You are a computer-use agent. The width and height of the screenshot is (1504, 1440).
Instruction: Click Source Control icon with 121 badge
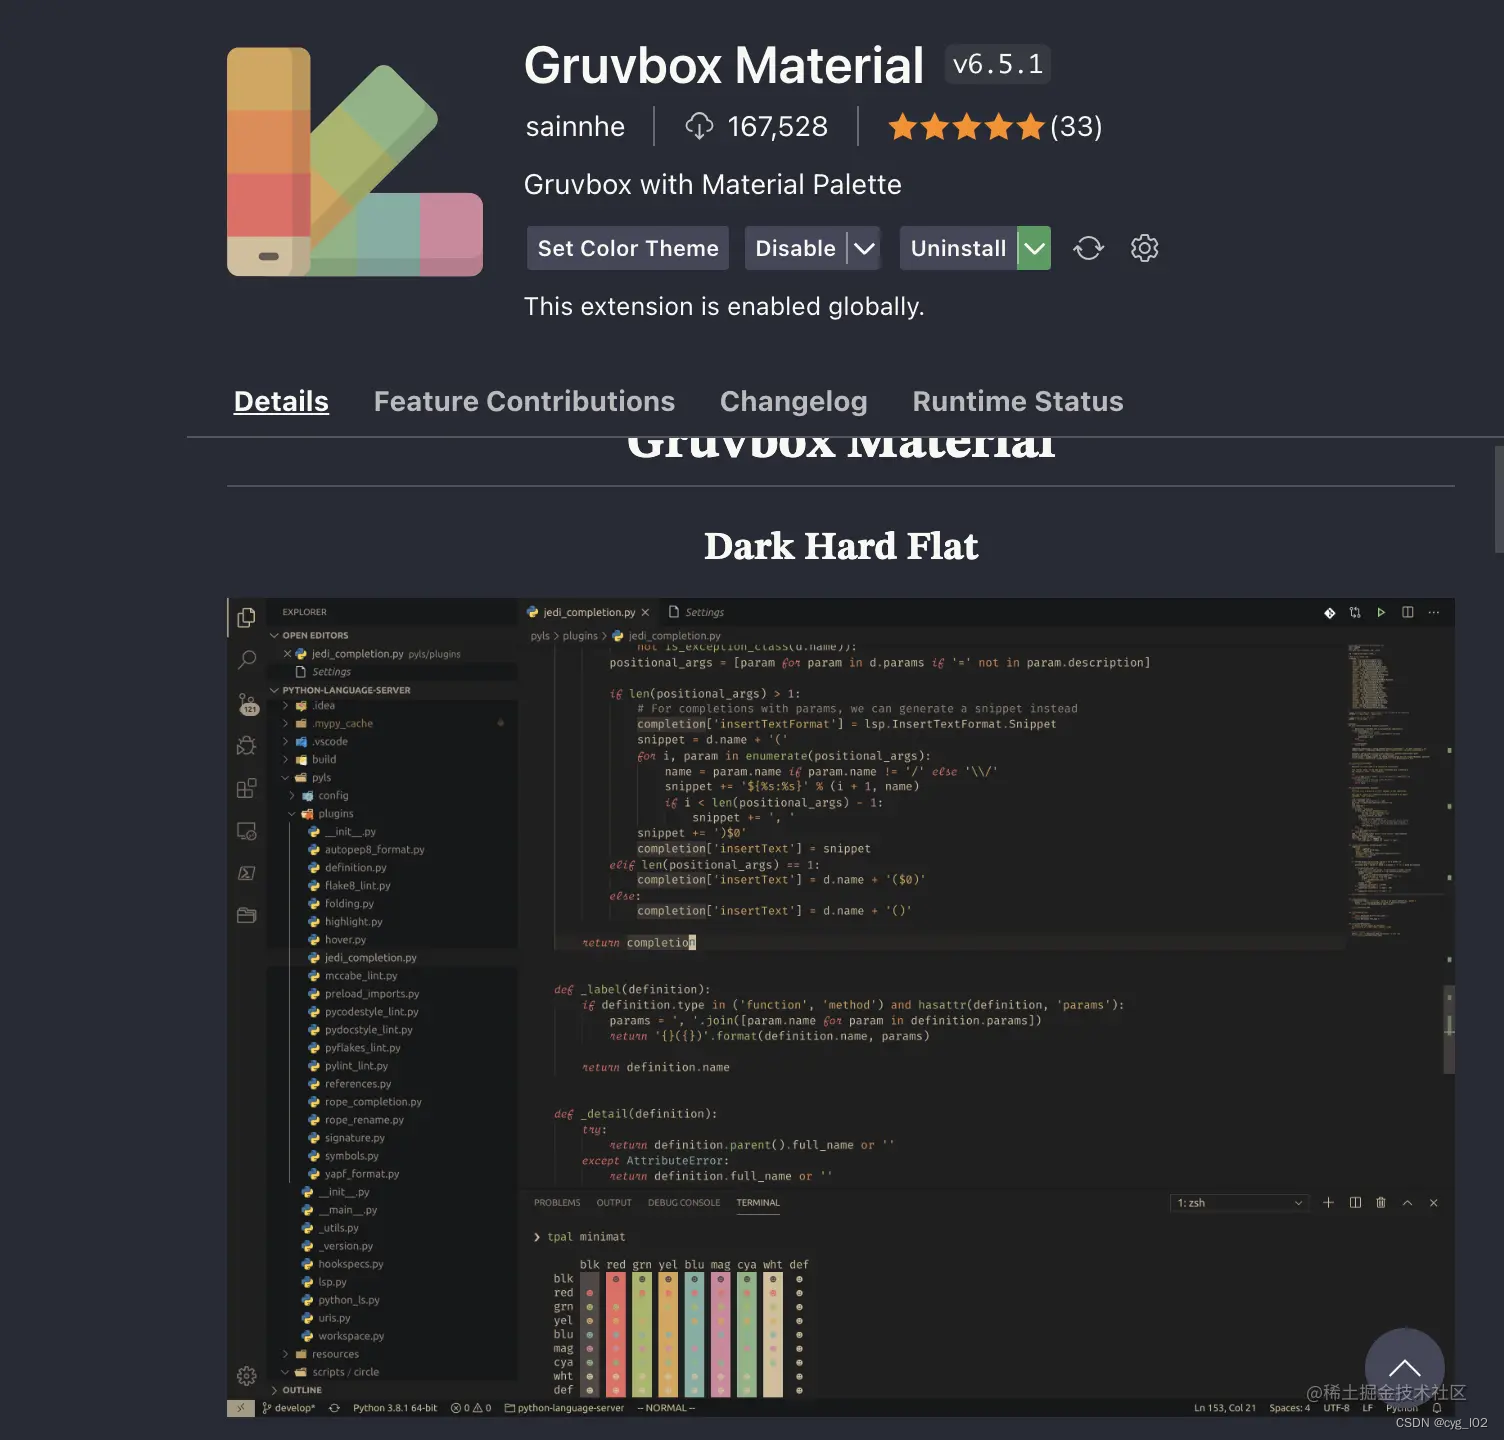(247, 704)
